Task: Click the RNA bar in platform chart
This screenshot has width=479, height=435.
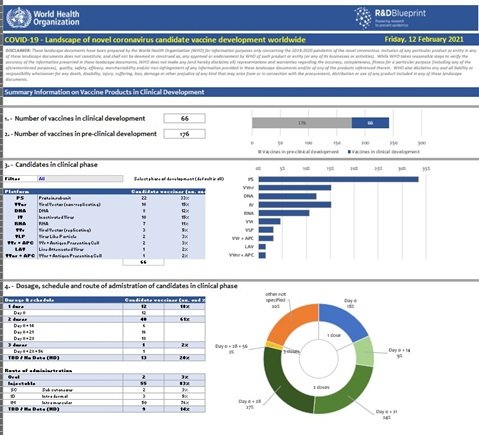Action: [284, 213]
